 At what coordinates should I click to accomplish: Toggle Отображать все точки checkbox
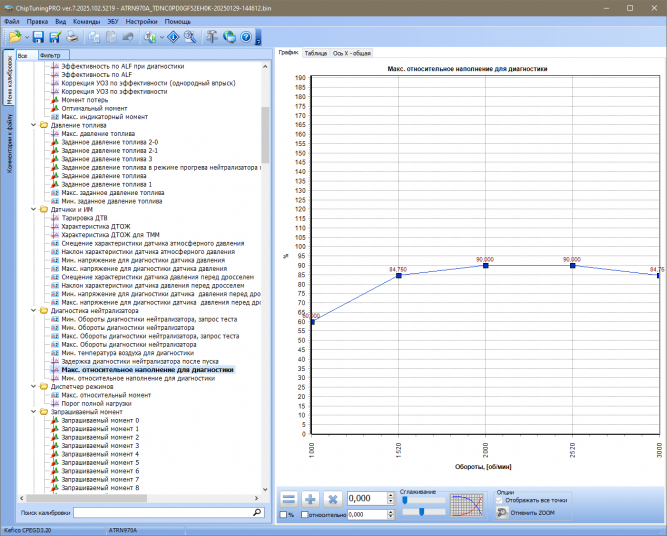click(499, 500)
